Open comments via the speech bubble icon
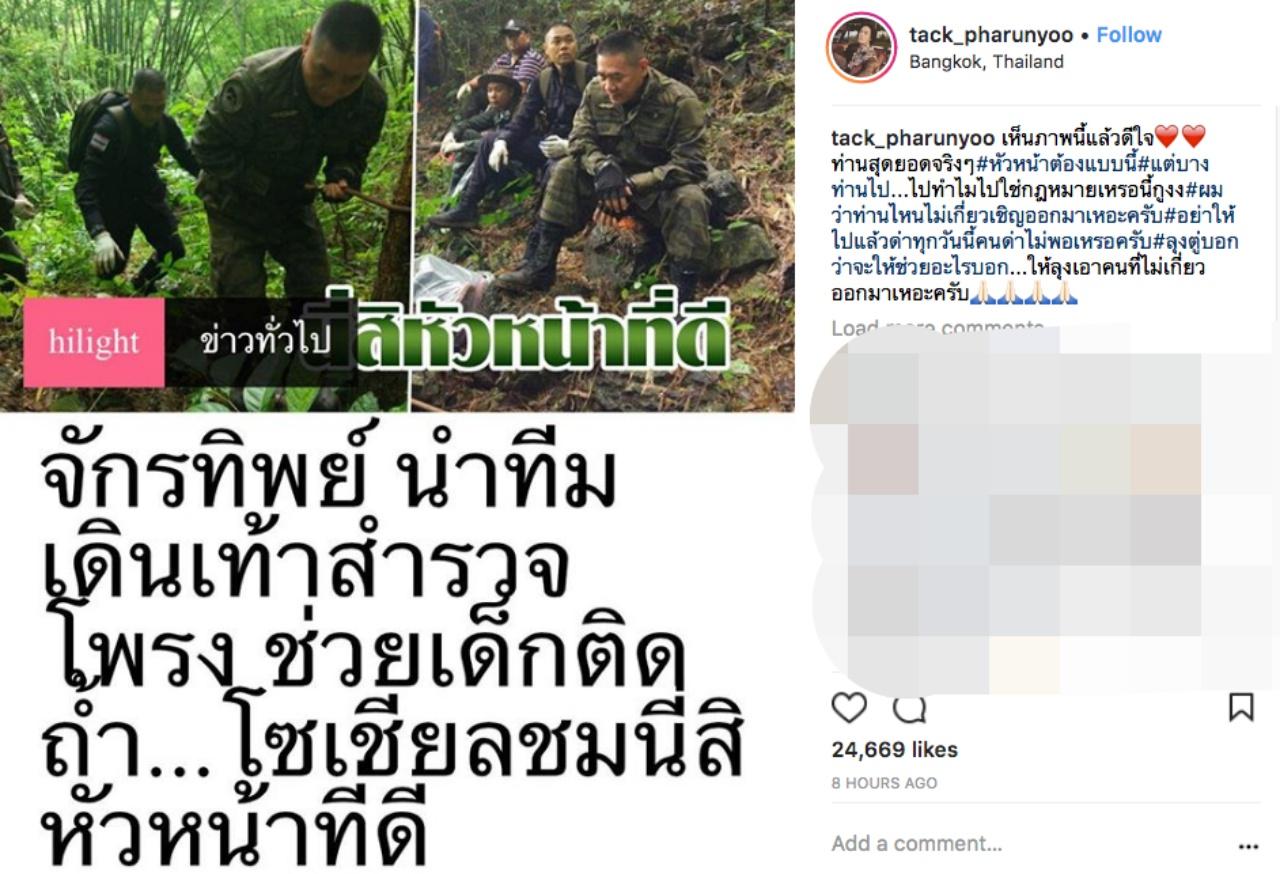This screenshot has height=874, width=1280. [x=908, y=708]
